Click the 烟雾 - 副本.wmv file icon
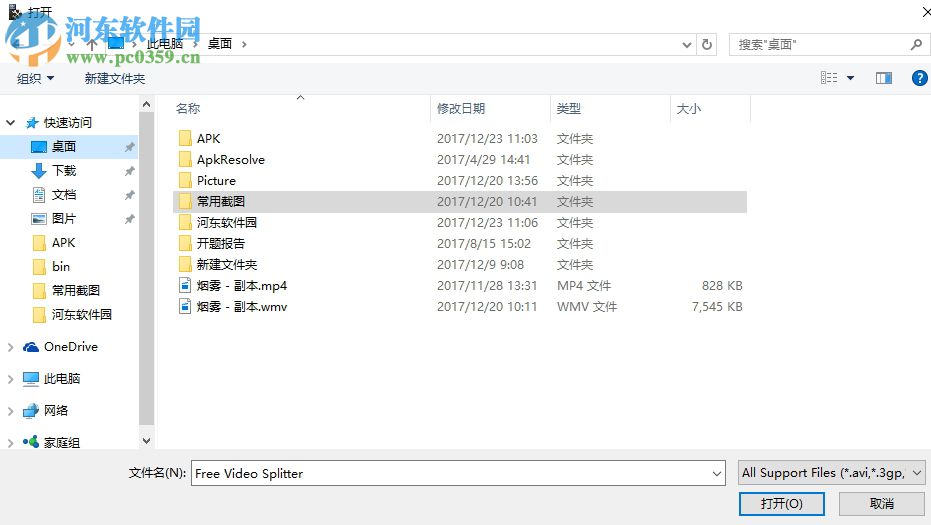Image resolution: width=931 pixels, height=525 pixels. (185, 306)
